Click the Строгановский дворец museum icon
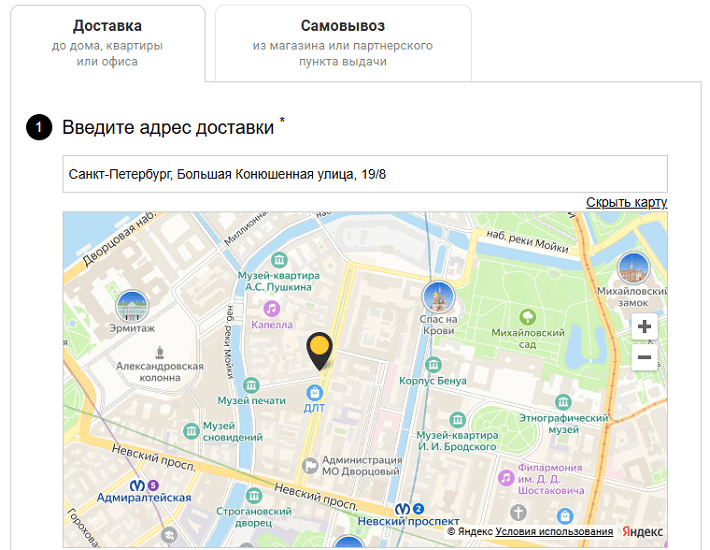Viewport: 710px width, 550px height. [254, 496]
